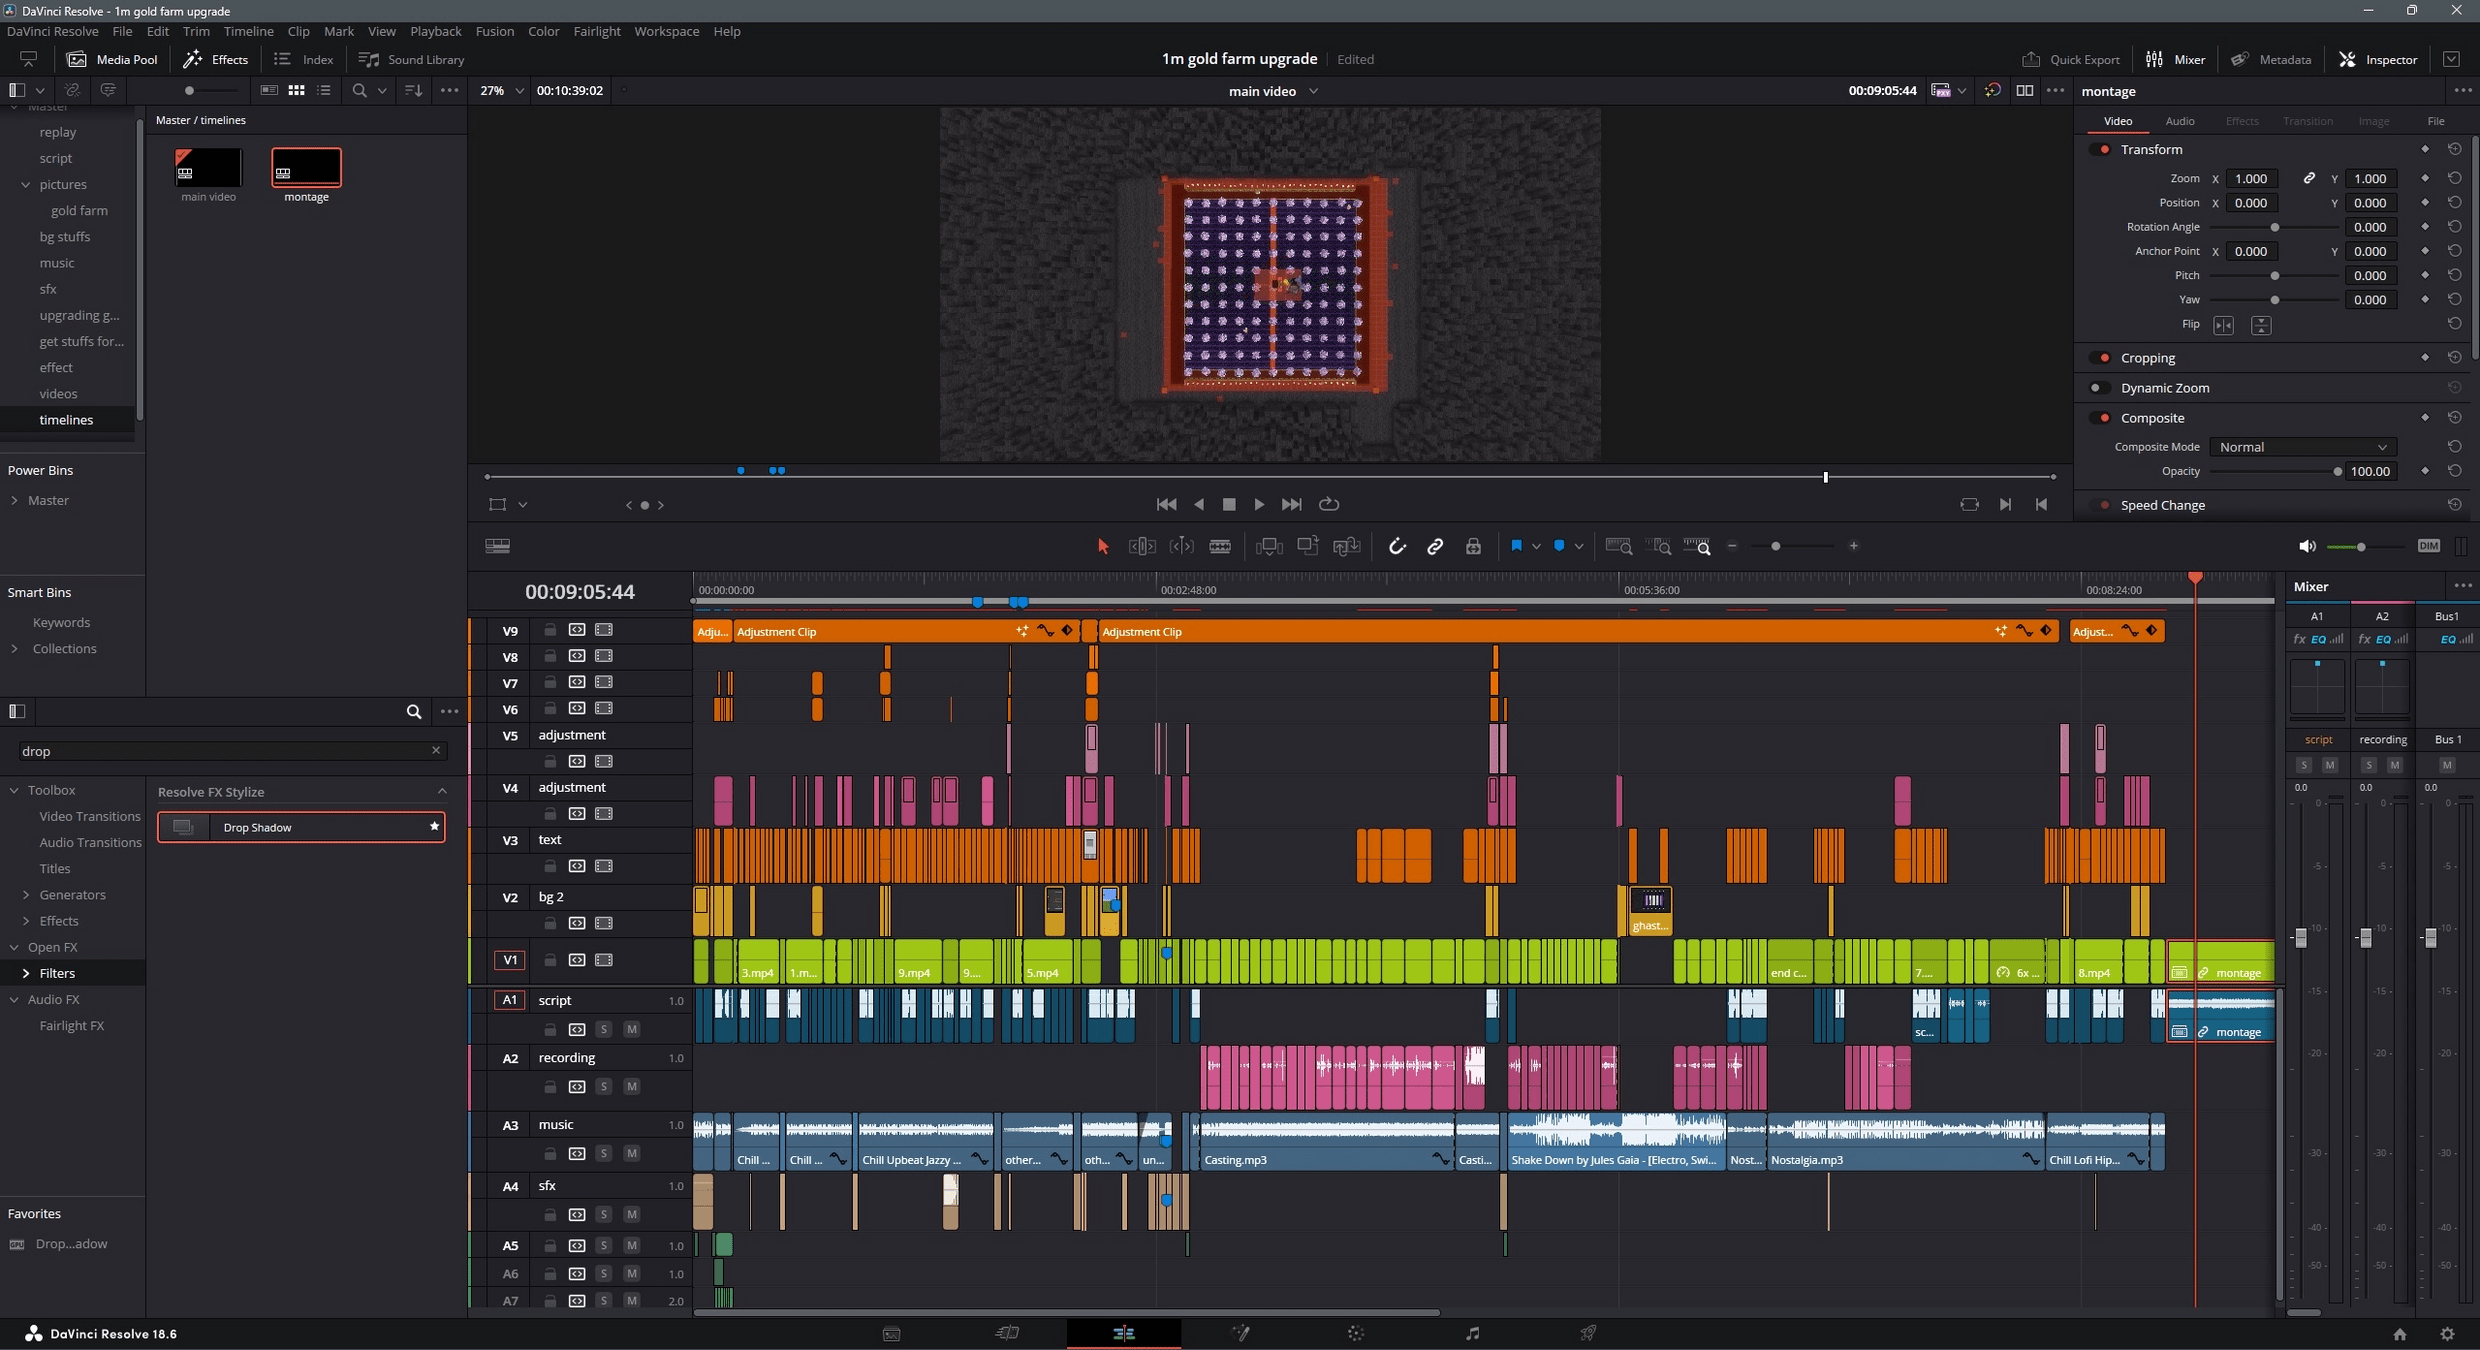The width and height of the screenshot is (2480, 1350).
Task: Toggle timeline snapping magnet icon
Action: [1396, 546]
